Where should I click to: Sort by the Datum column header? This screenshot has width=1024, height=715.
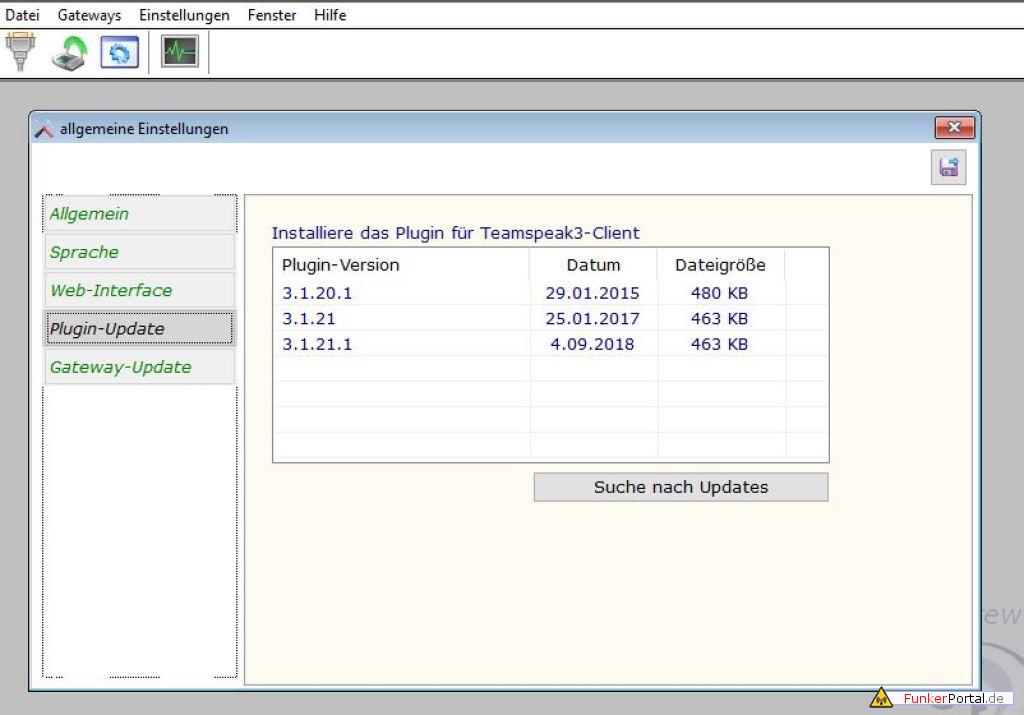click(x=593, y=265)
